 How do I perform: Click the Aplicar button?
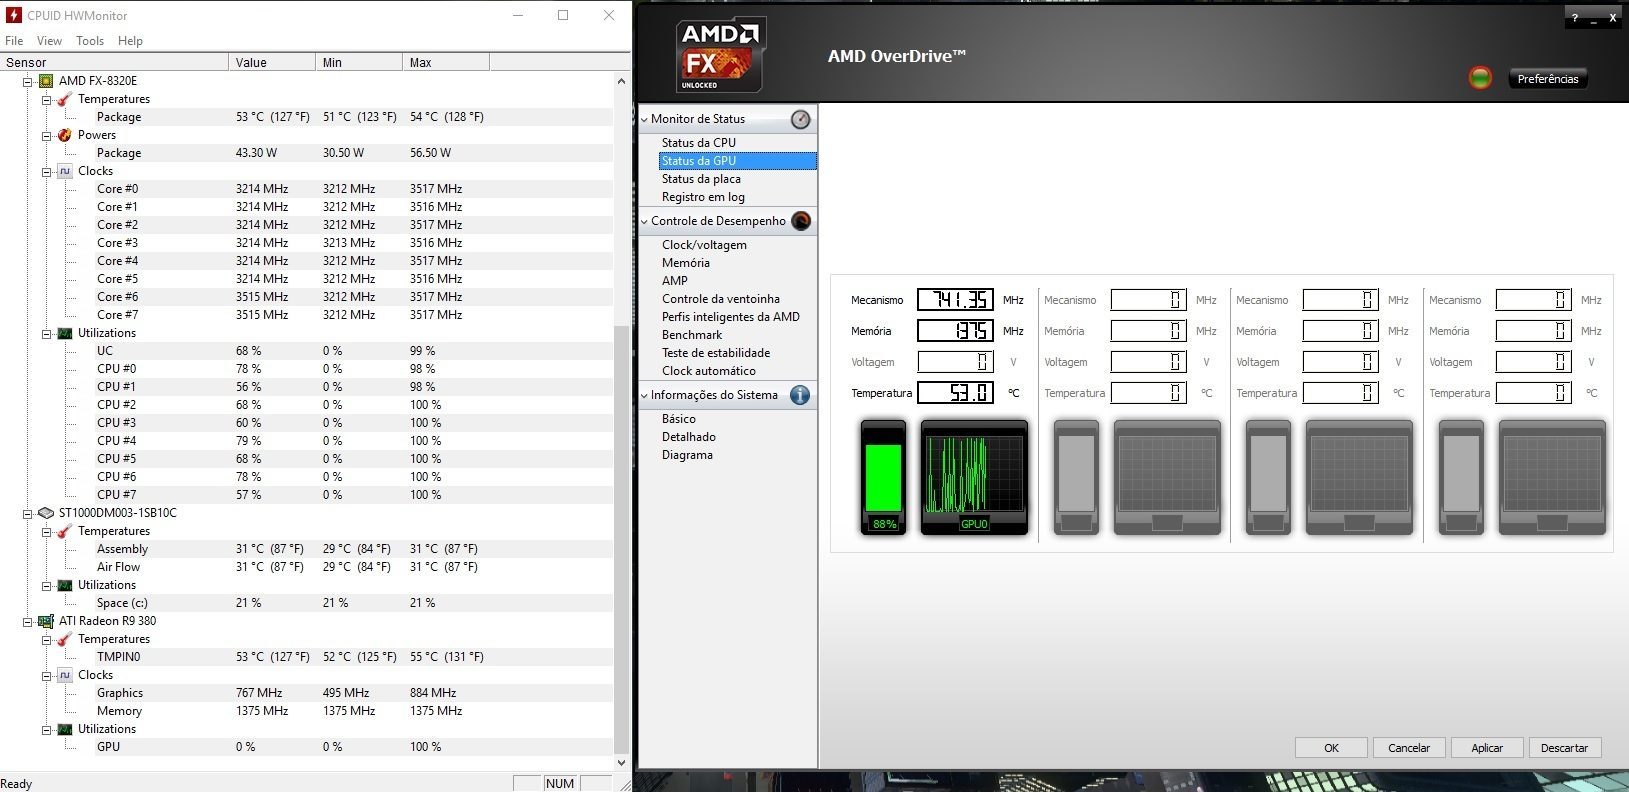[x=1487, y=747]
